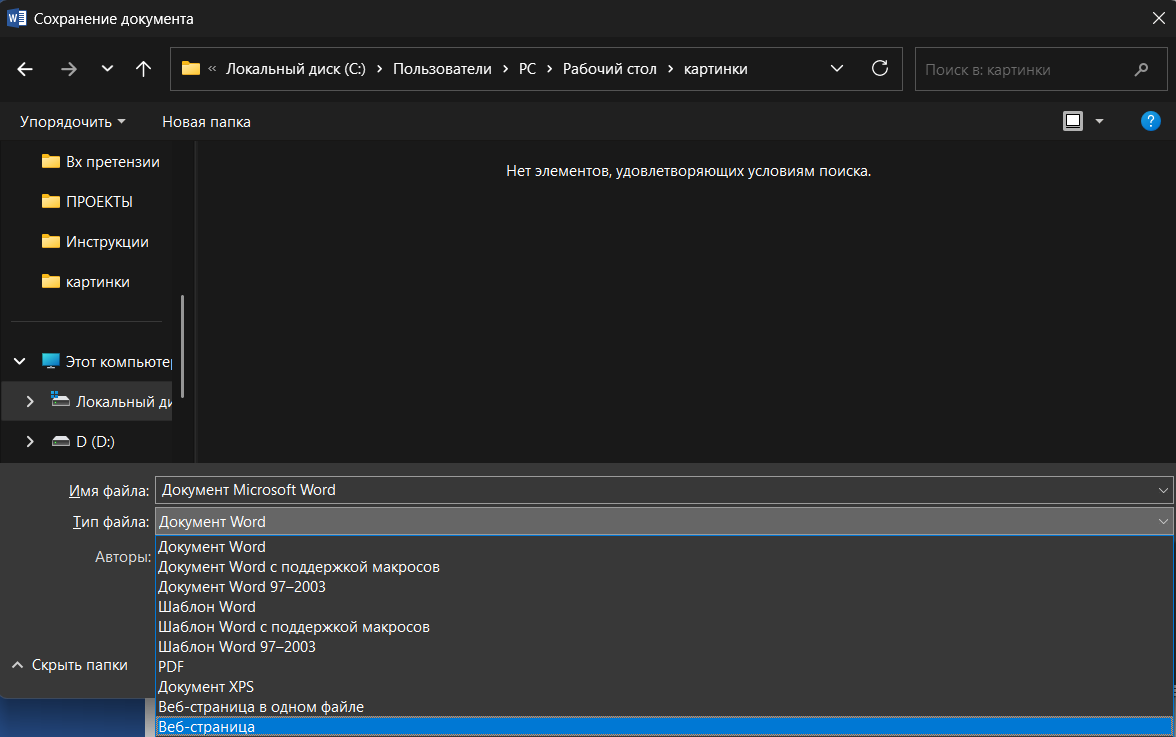The image size is (1176, 737).
Task: Create a folder with Новая папка
Action: (x=206, y=121)
